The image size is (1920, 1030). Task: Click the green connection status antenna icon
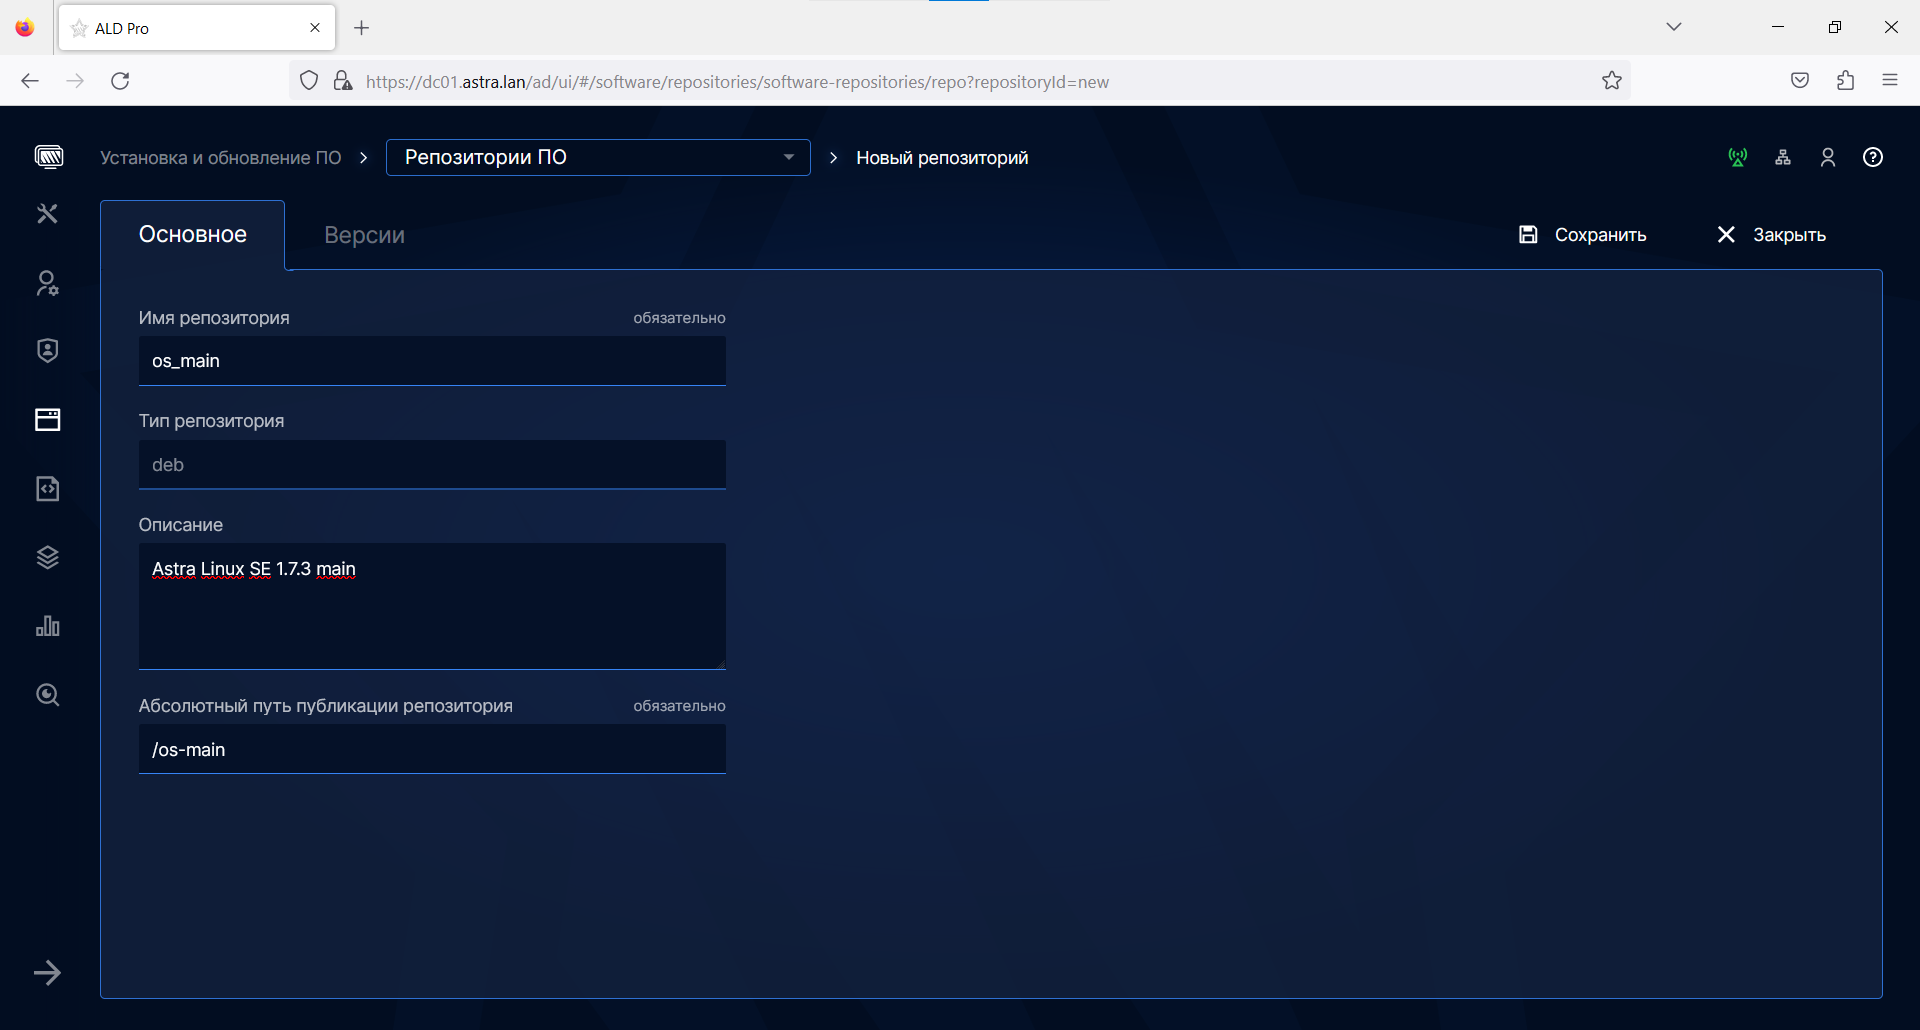coord(1738,157)
